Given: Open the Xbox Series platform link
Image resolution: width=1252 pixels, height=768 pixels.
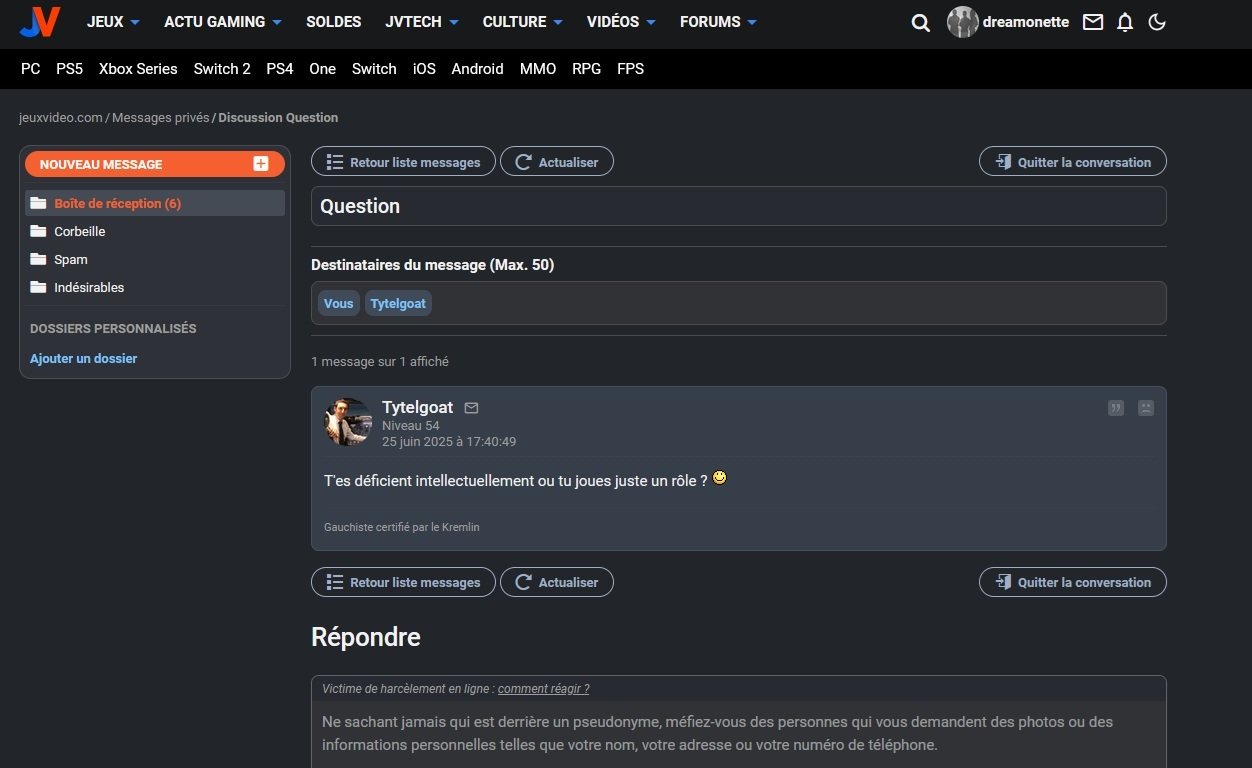Looking at the screenshot, I should pos(138,69).
